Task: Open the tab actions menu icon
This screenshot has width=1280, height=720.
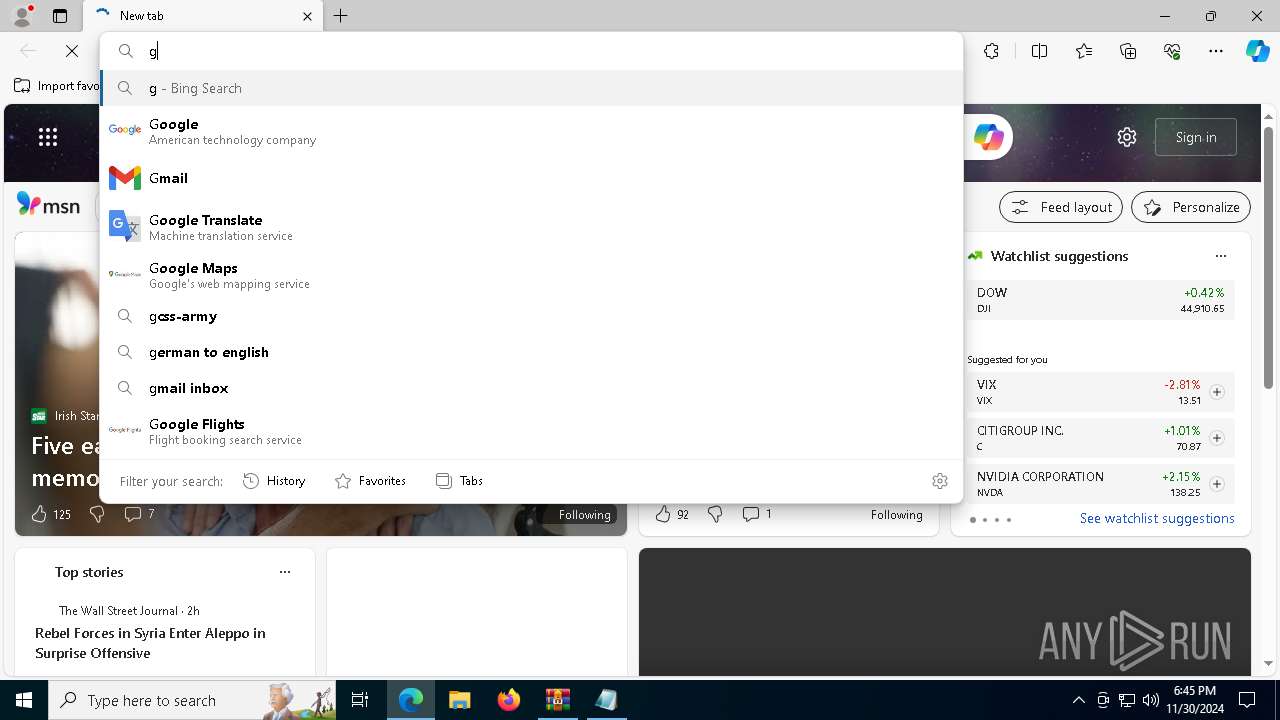Action: pos(60,16)
